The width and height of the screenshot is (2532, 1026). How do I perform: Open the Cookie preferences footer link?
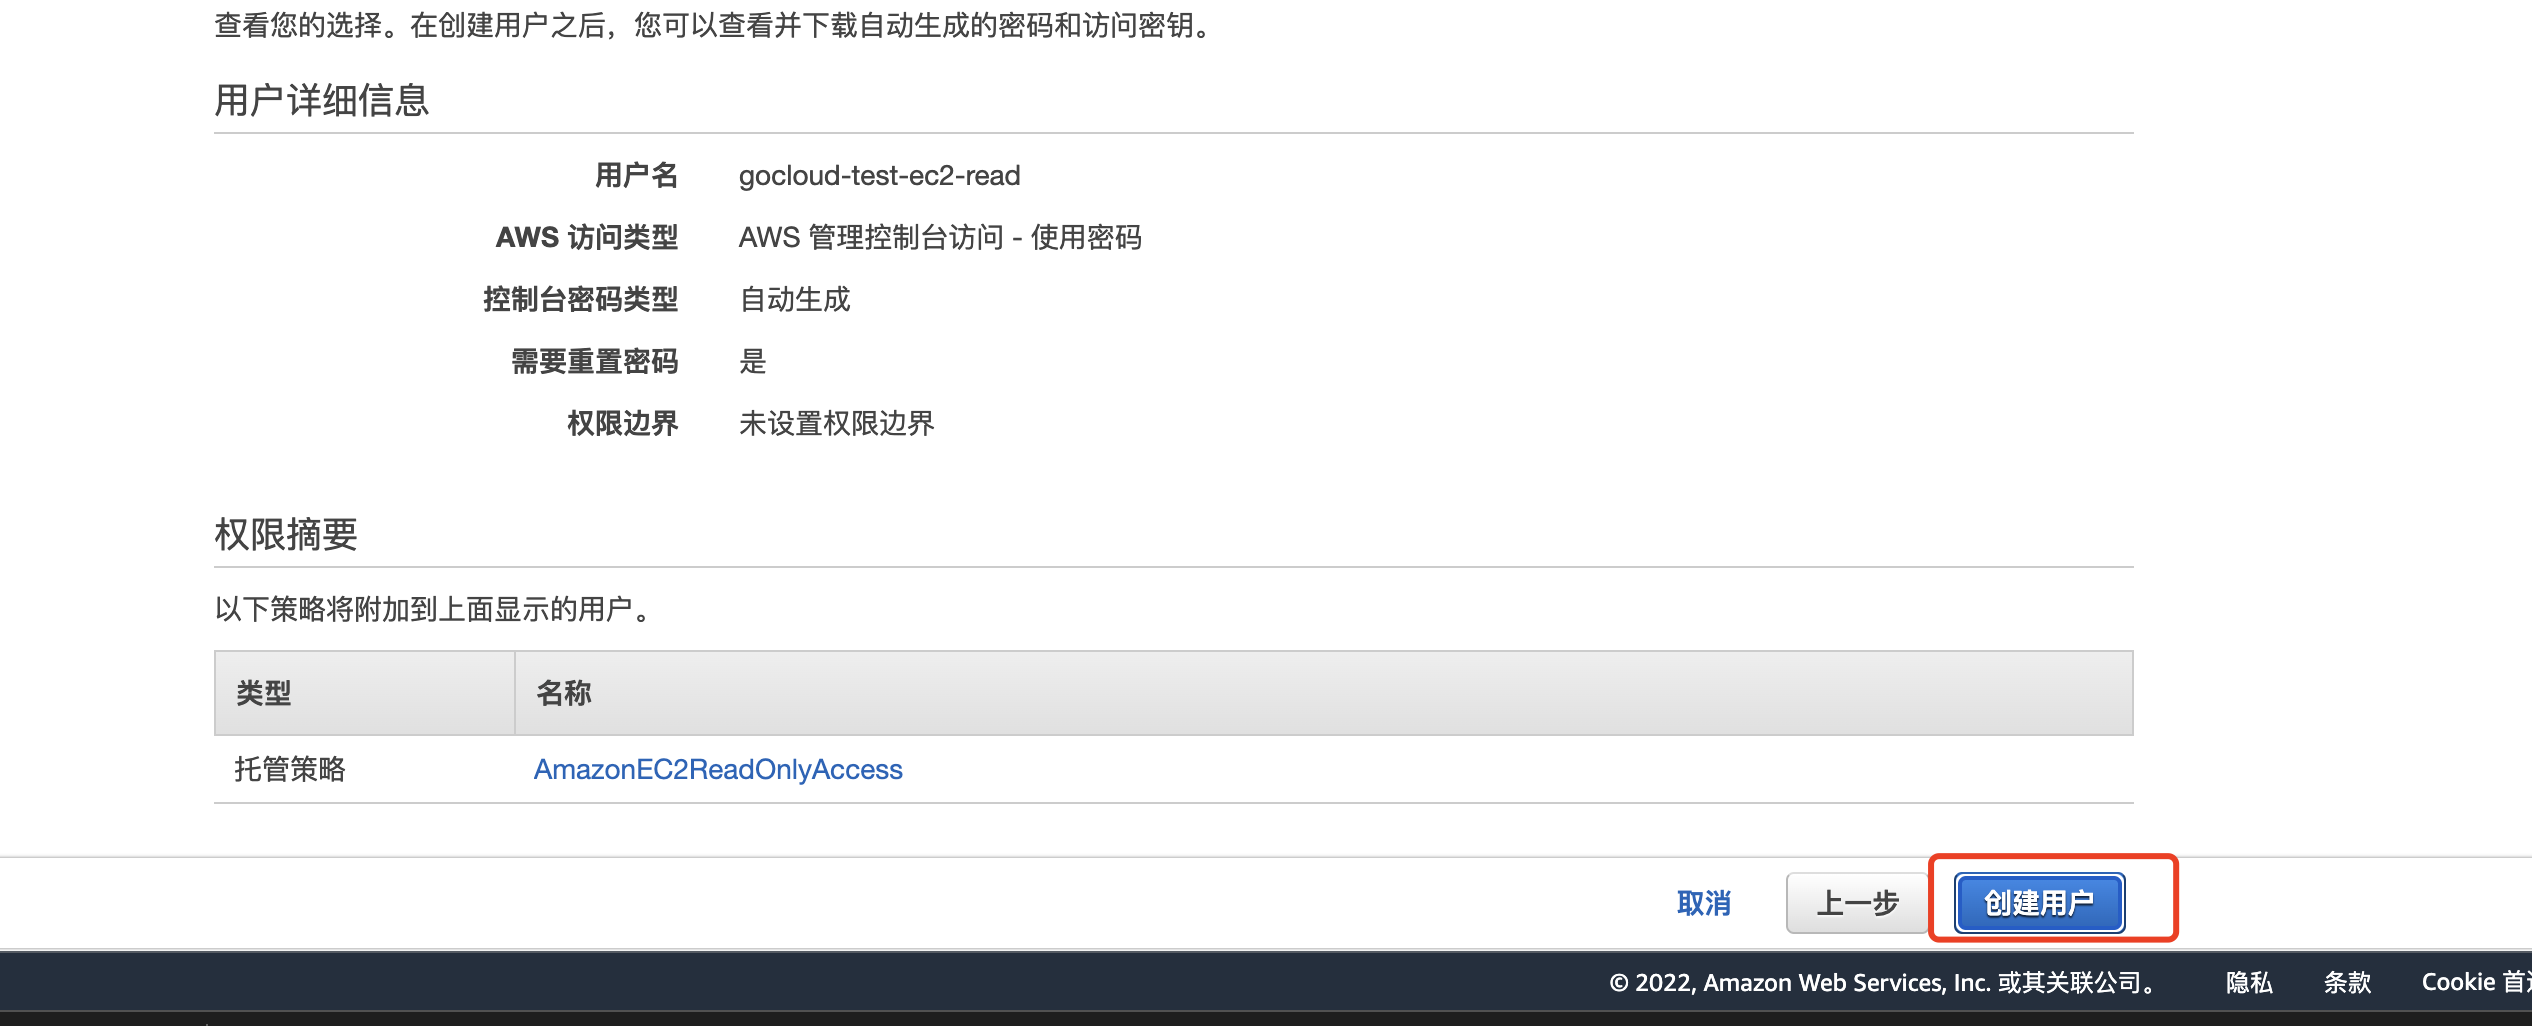(2476, 982)
